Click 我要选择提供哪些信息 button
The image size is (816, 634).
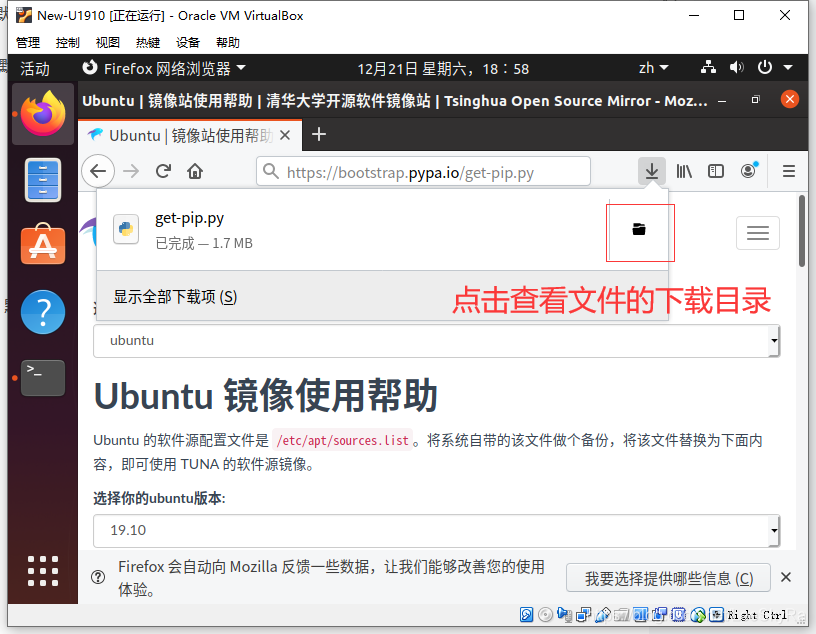tap(668, 578)
